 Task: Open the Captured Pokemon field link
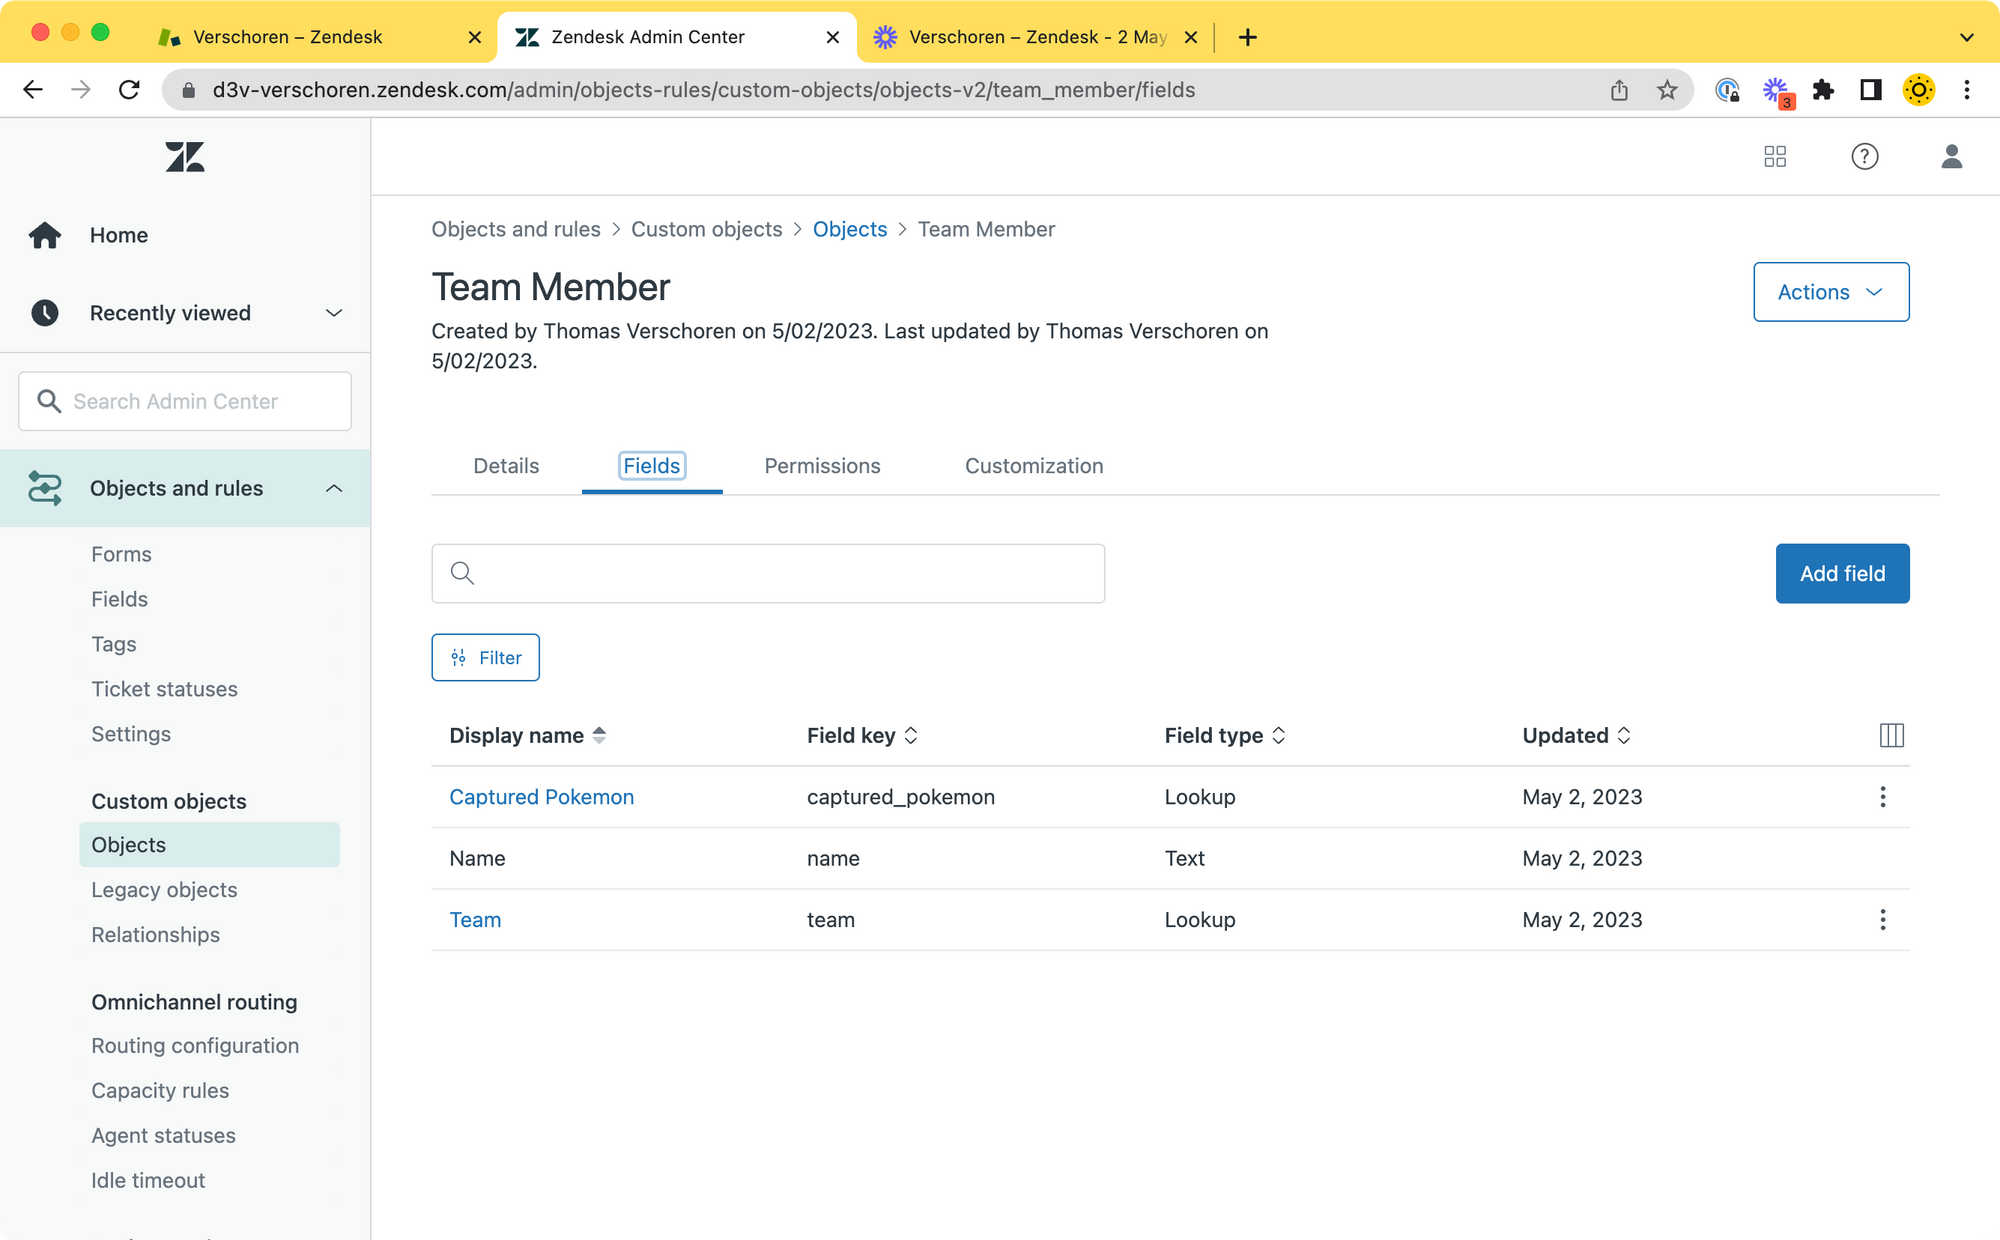pos(541,797)
